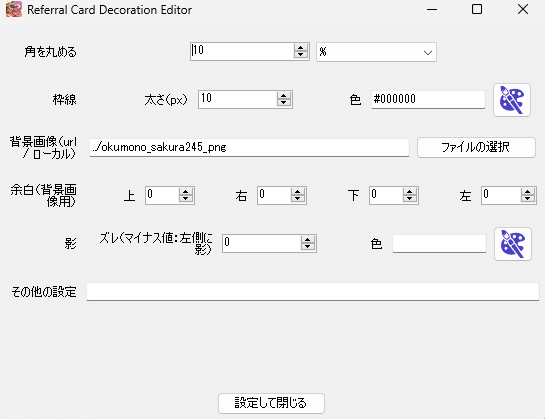Increase right margin (右) spinner up
The width and height of the screenshot is (545, 419).
pos(298,192)
